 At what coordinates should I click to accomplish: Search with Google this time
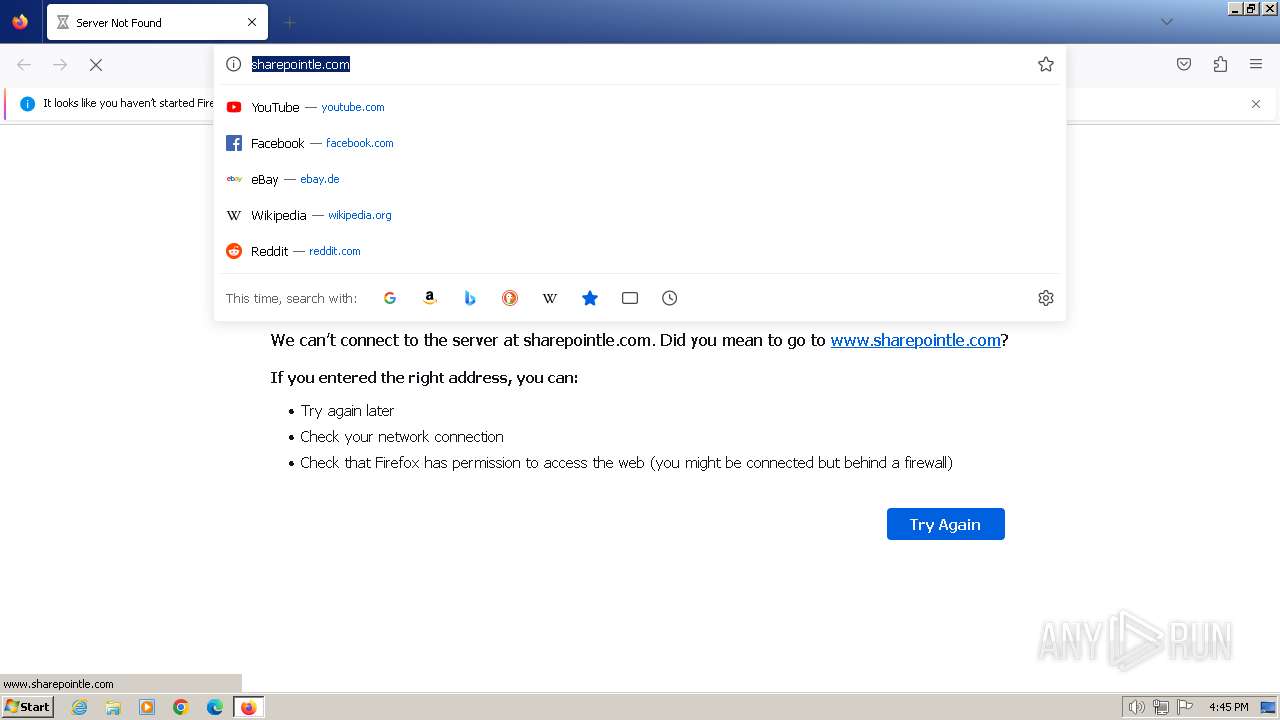[x=390, y=298]
